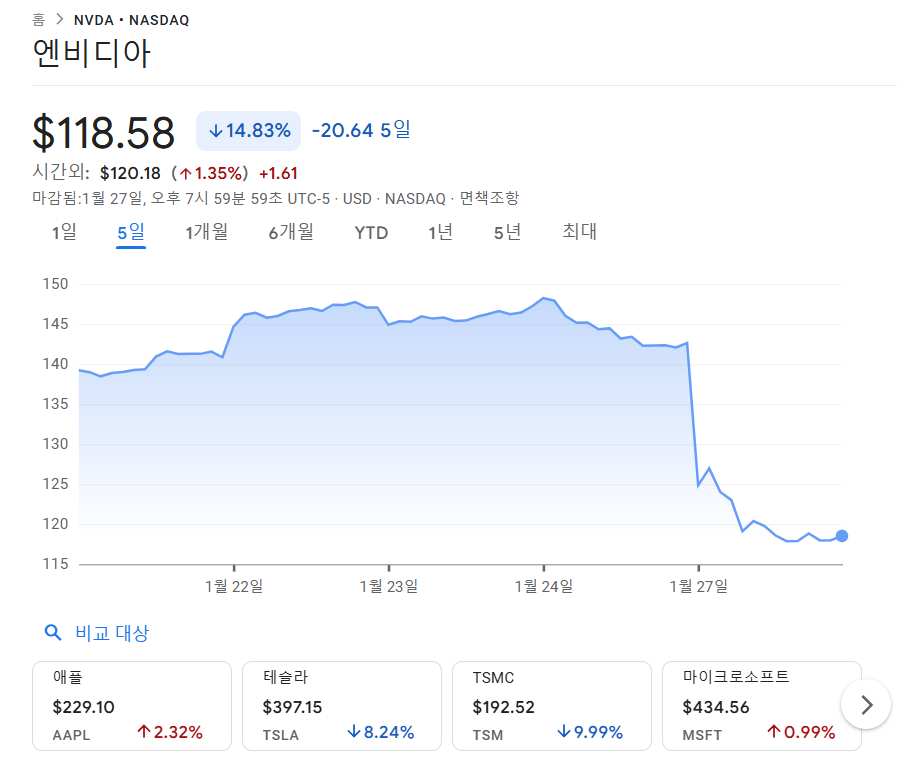Click the right arrow chevron beside the comparison cards

click(x=865, y=704)
